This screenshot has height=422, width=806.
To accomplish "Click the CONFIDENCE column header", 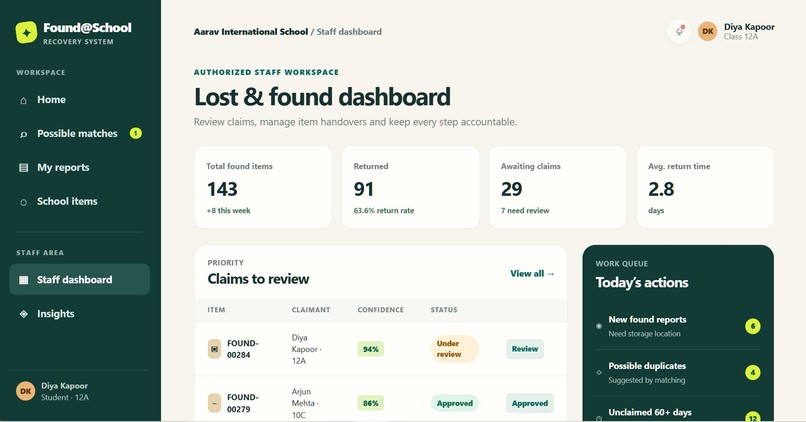I will point(380,310).
